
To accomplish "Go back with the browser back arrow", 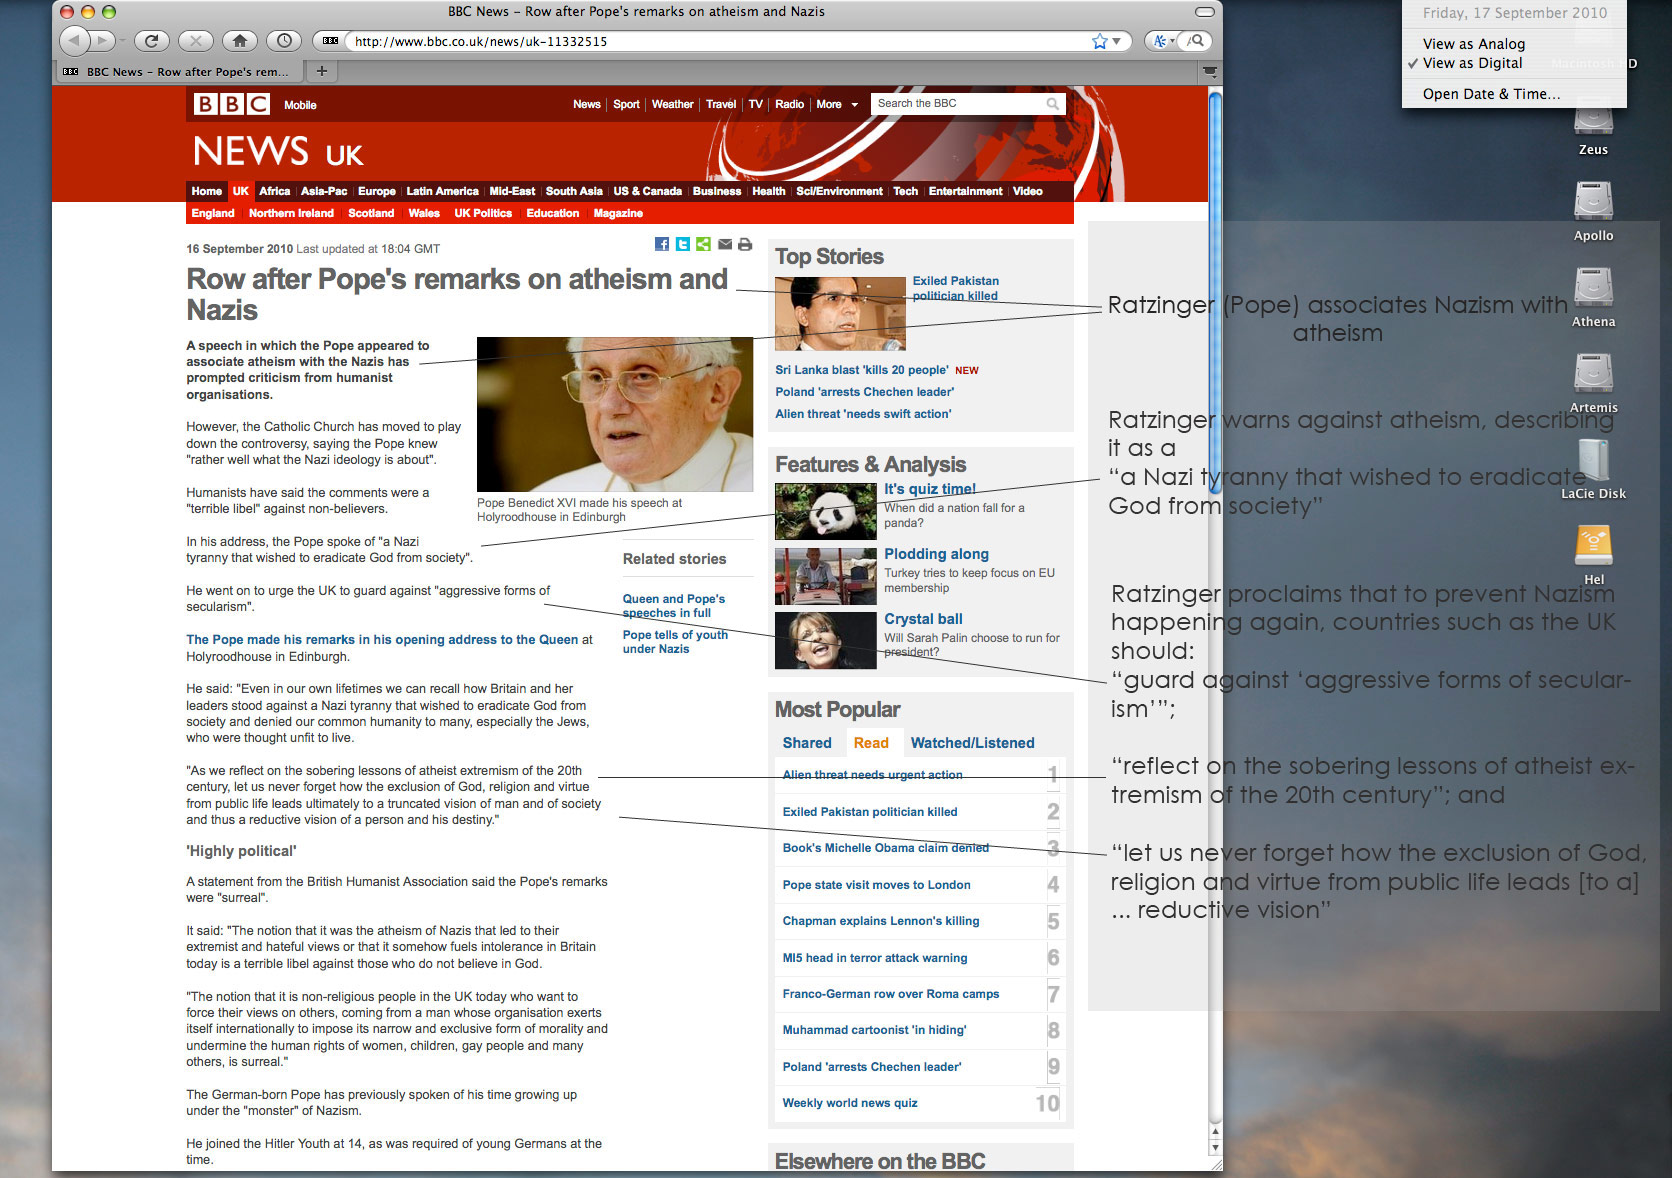I will click(75, 41).
